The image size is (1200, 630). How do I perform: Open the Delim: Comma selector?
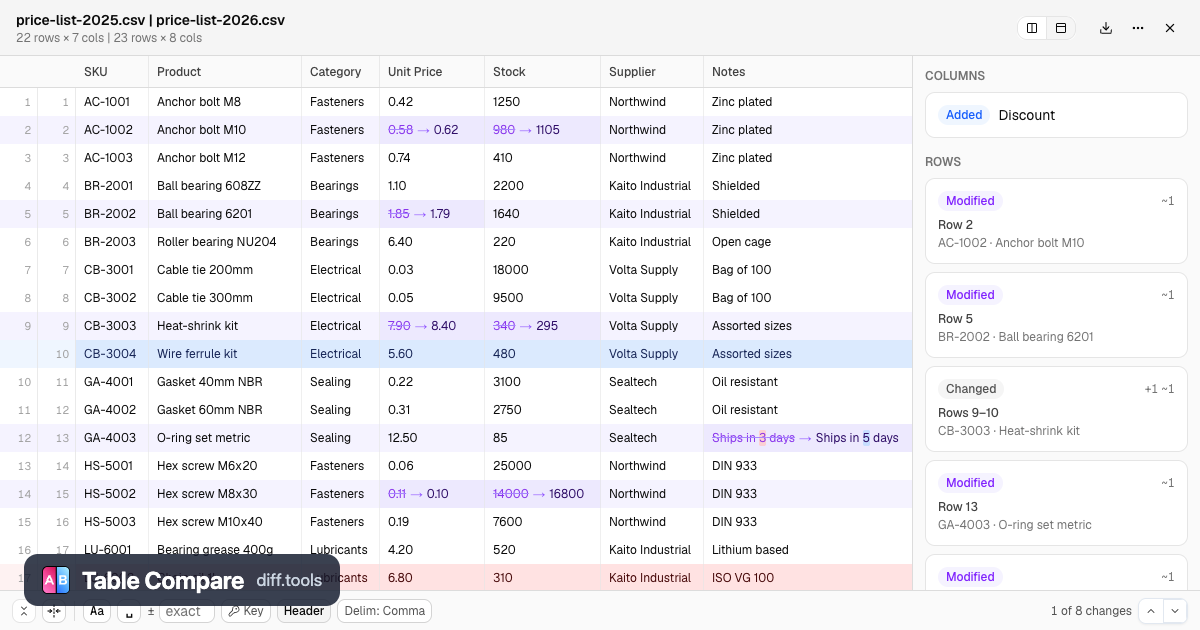coord(385,611)
